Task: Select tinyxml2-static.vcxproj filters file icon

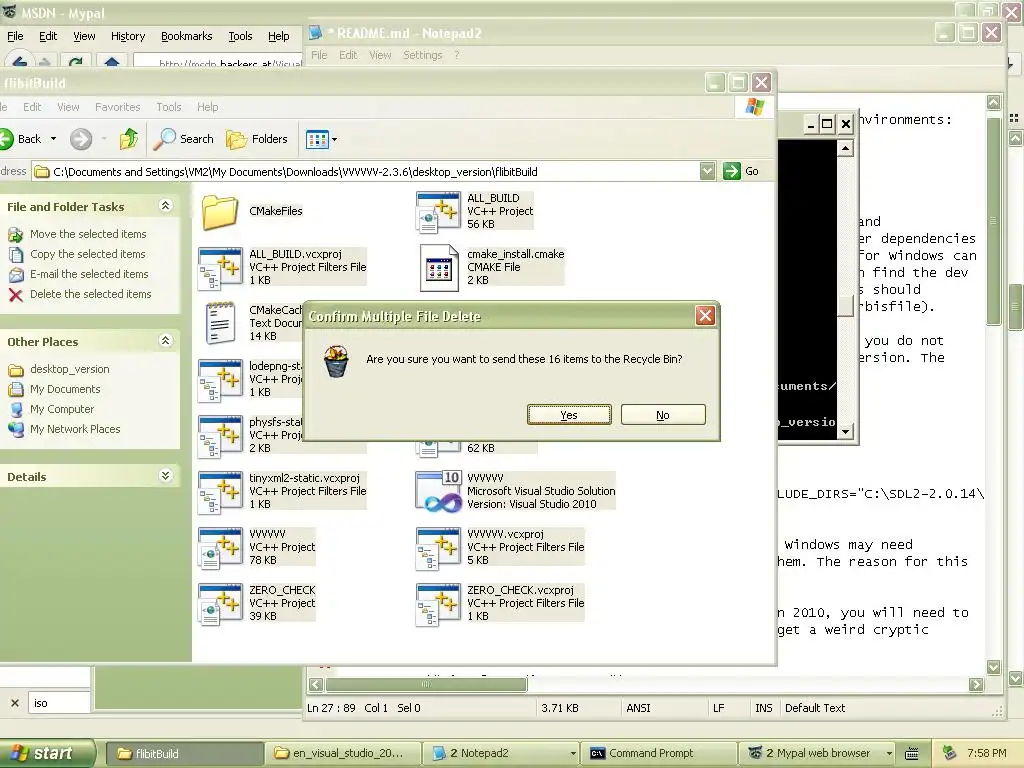Action: (220, 492)
